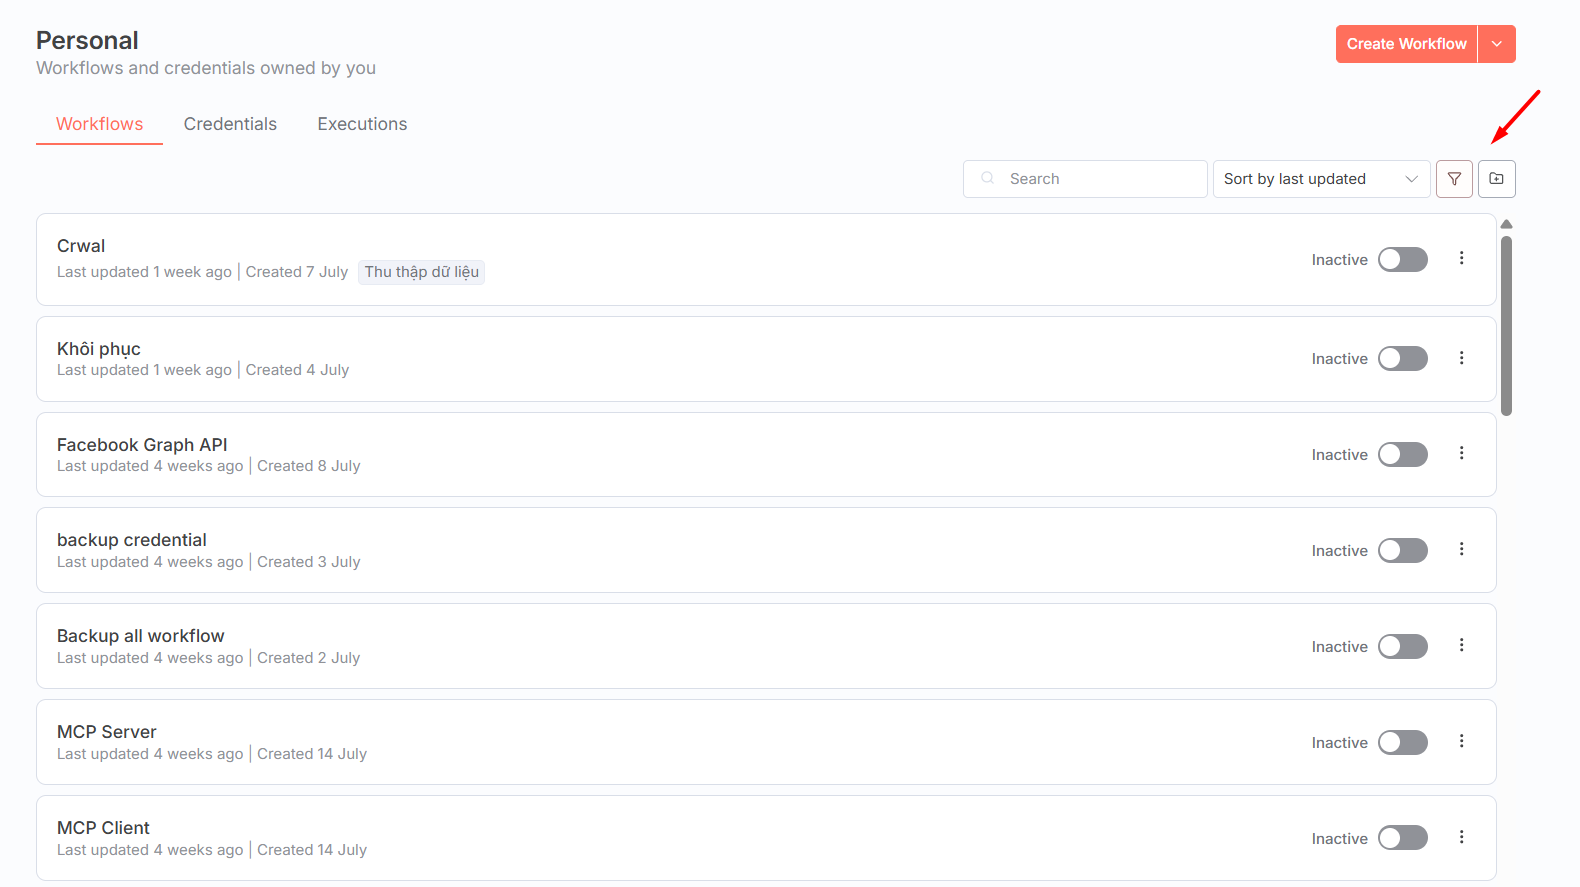
Task: Activate the backup credential workflow toggle
Action: coord(1402,551)
